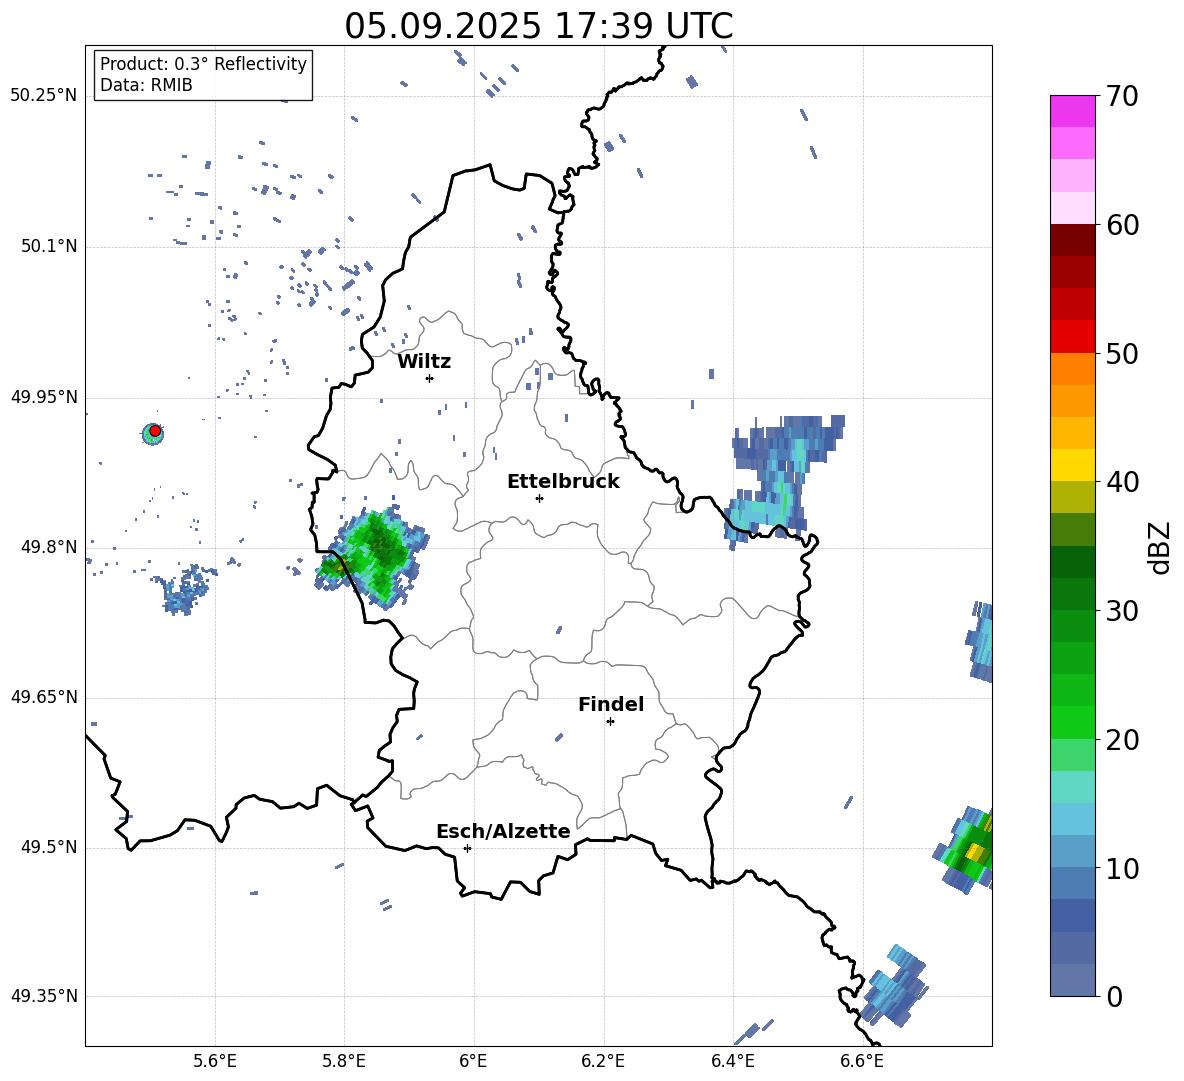Image resolution: width=1184 pixels, height=1081 pixels.
Task: Click the 6.6°E longitude label
Action: 862,1061
